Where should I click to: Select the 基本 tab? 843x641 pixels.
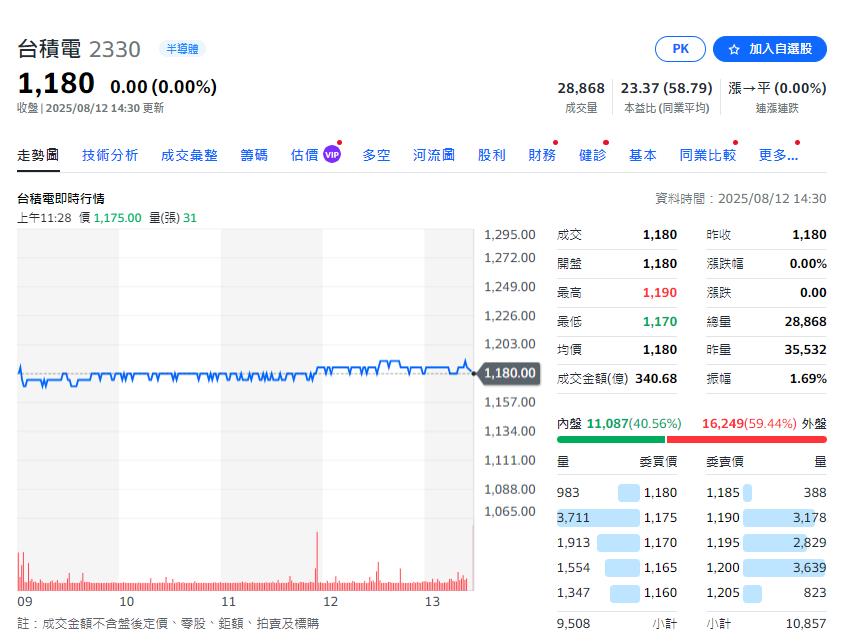(x=643, y=155)
